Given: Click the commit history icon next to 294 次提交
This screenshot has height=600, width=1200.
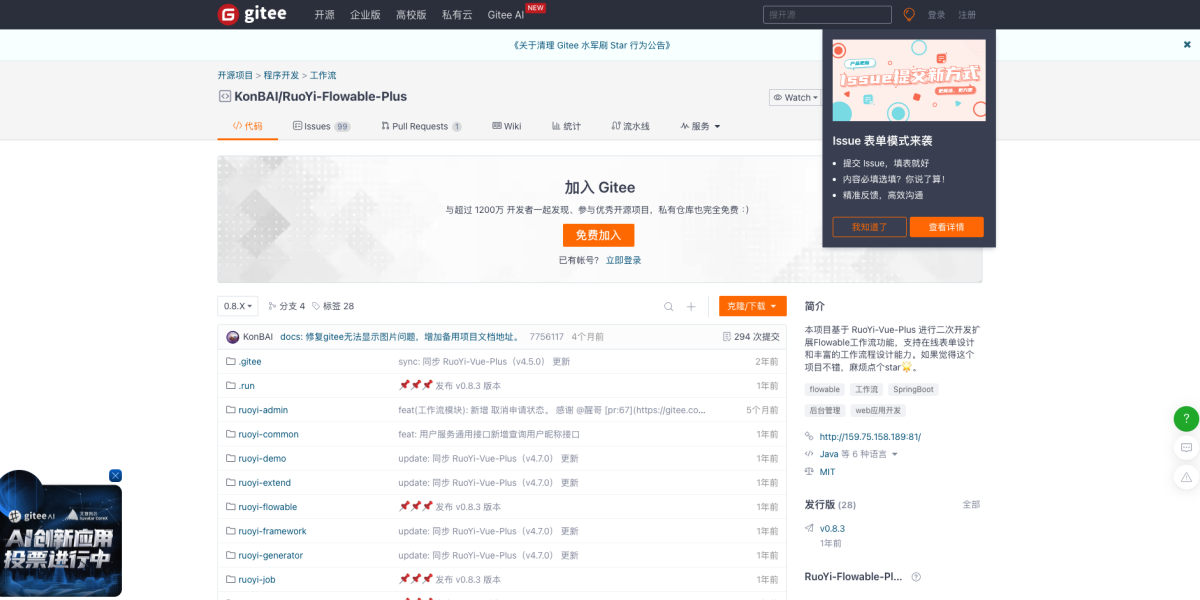Looking at the screenshot, I should (727, 337).
